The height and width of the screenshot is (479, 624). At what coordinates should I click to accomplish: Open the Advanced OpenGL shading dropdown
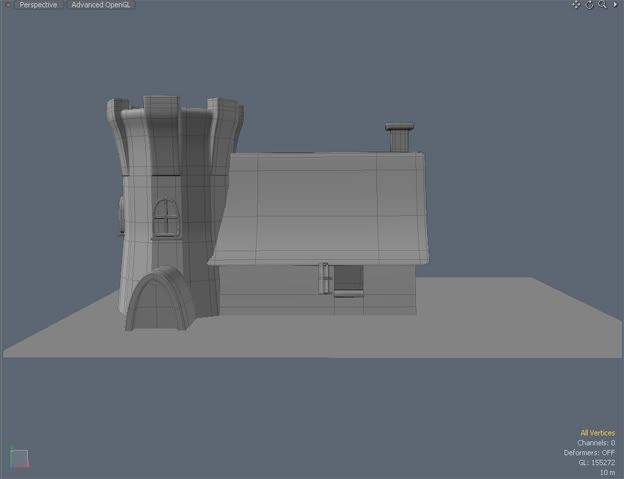(103, 5)
